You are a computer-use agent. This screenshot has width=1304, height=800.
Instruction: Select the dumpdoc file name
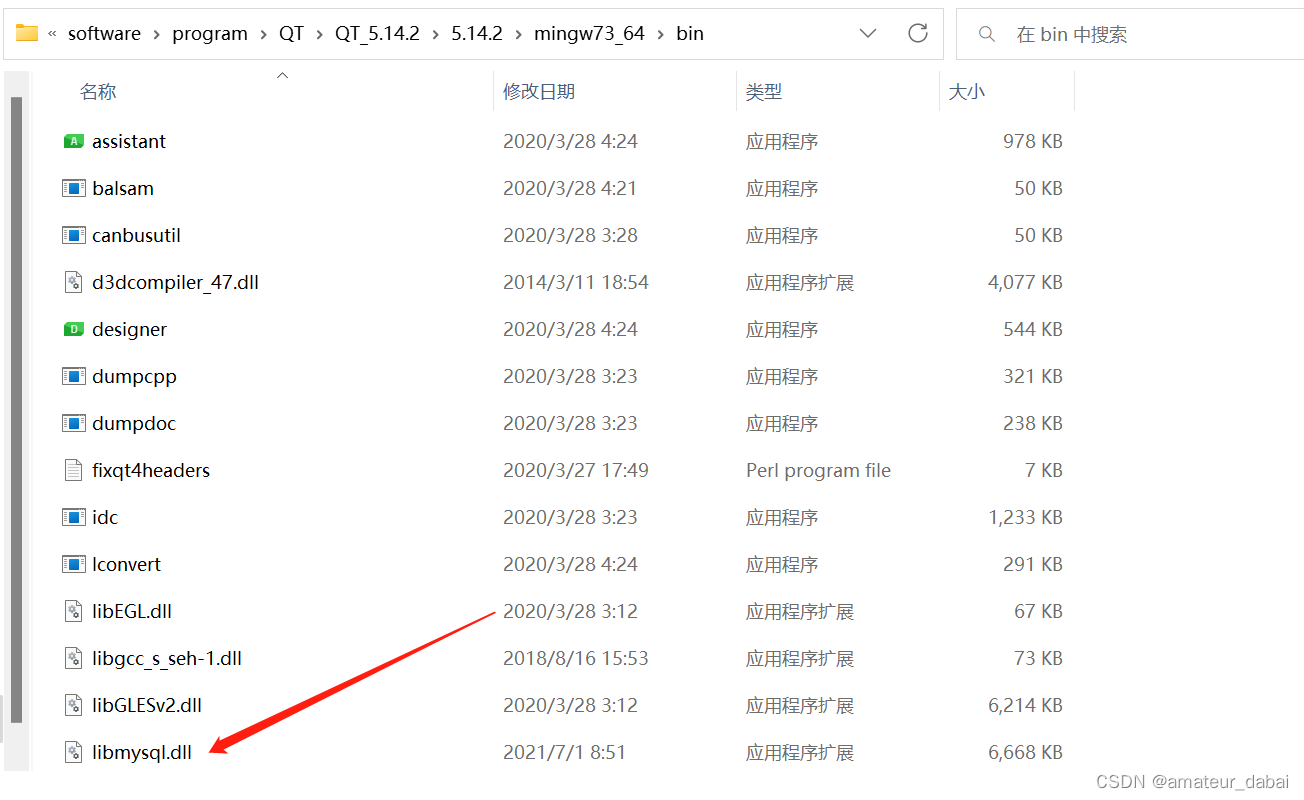(134, 423)
